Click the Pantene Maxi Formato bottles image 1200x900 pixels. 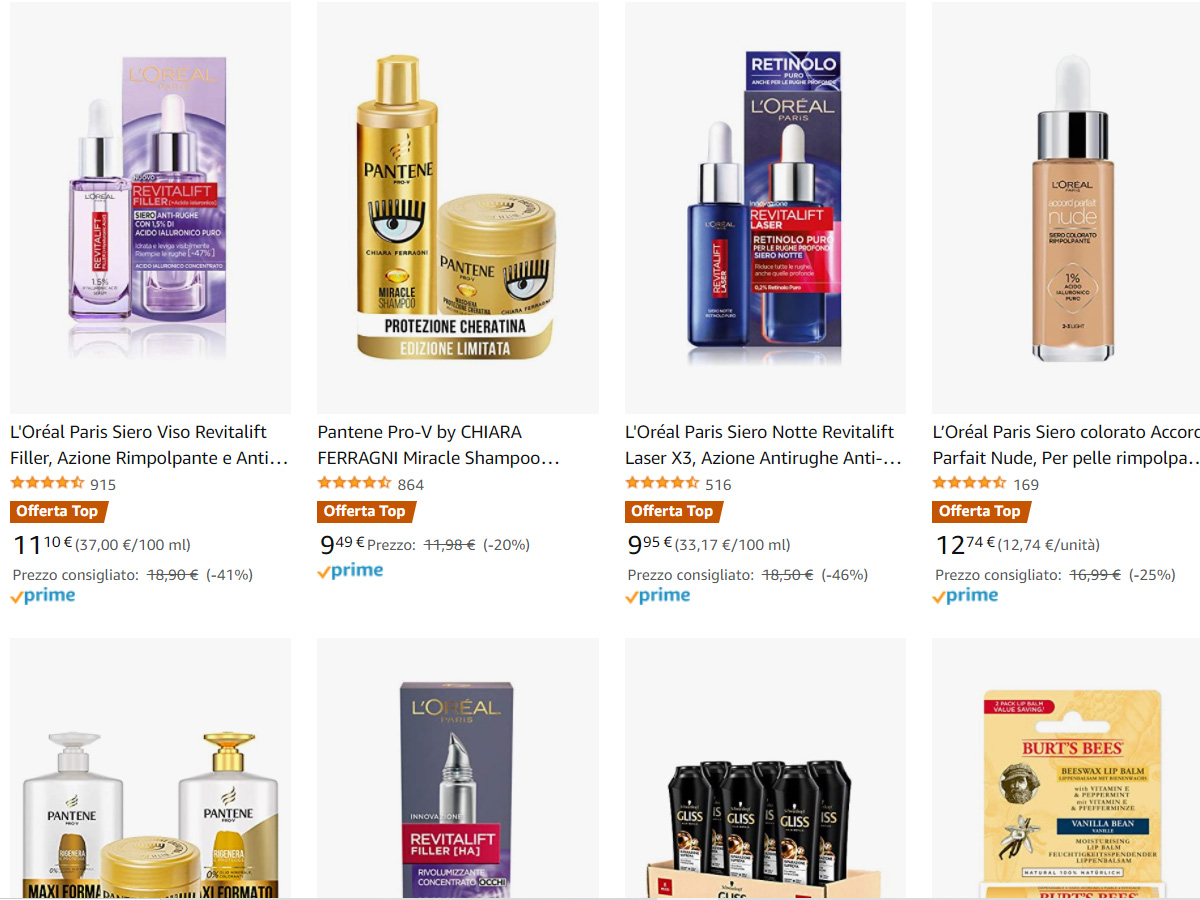150,769
